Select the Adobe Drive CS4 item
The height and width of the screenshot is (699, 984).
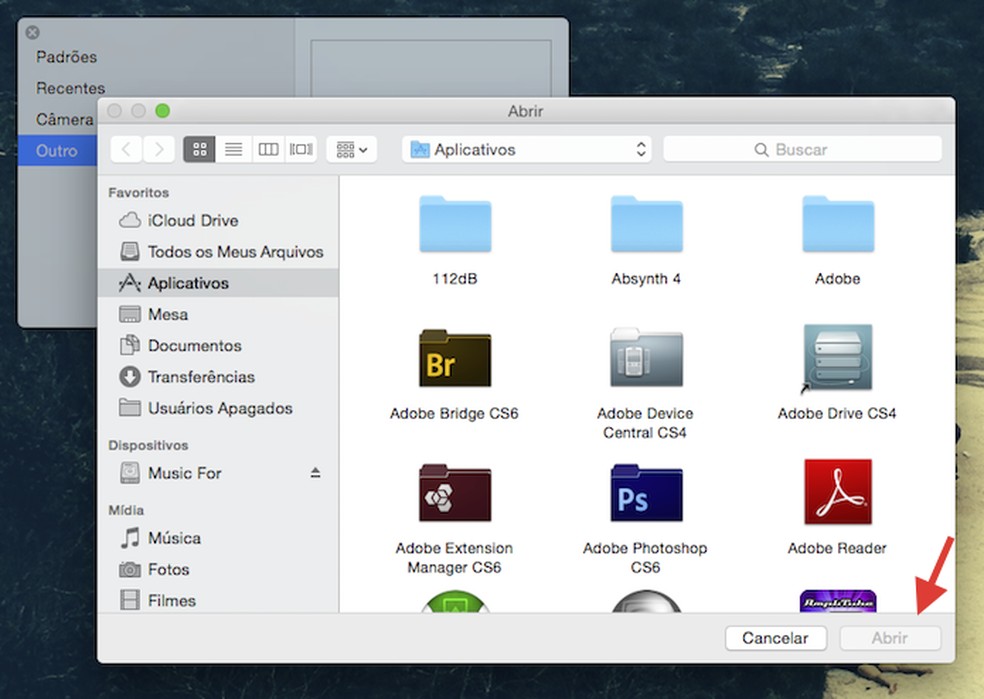[837, 356]
